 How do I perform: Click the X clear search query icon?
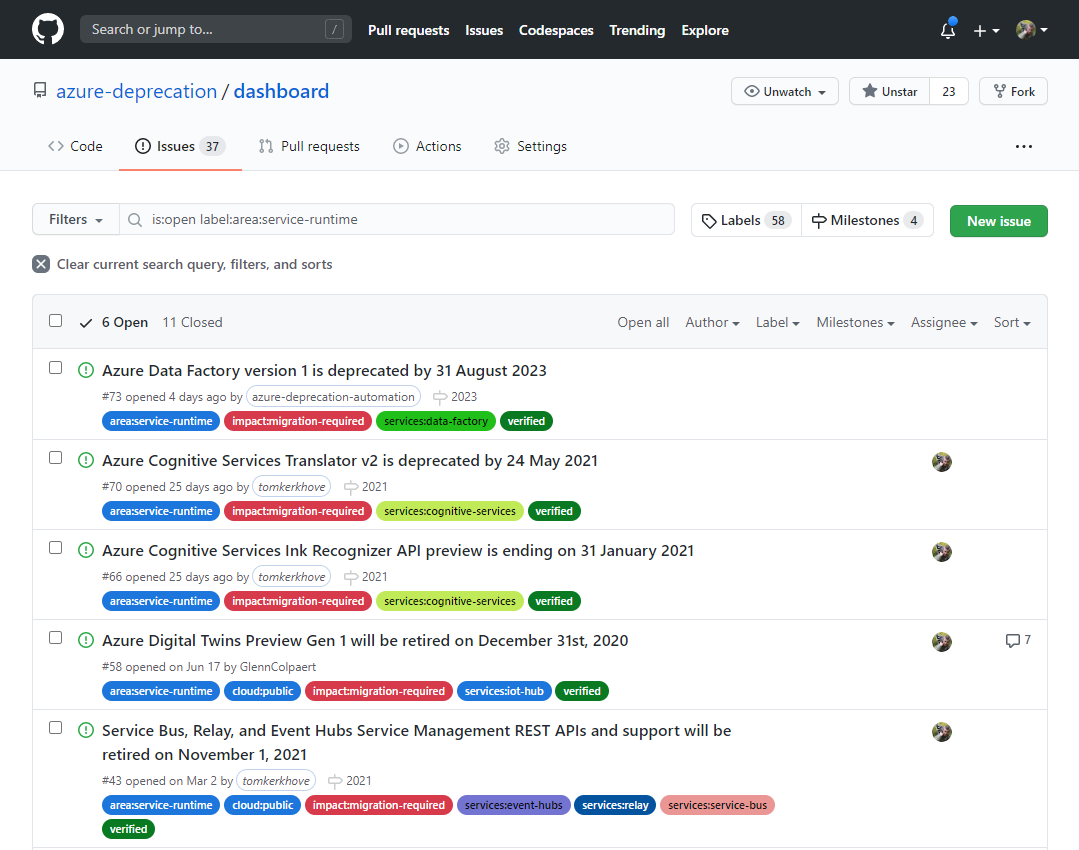click(41, 264)
